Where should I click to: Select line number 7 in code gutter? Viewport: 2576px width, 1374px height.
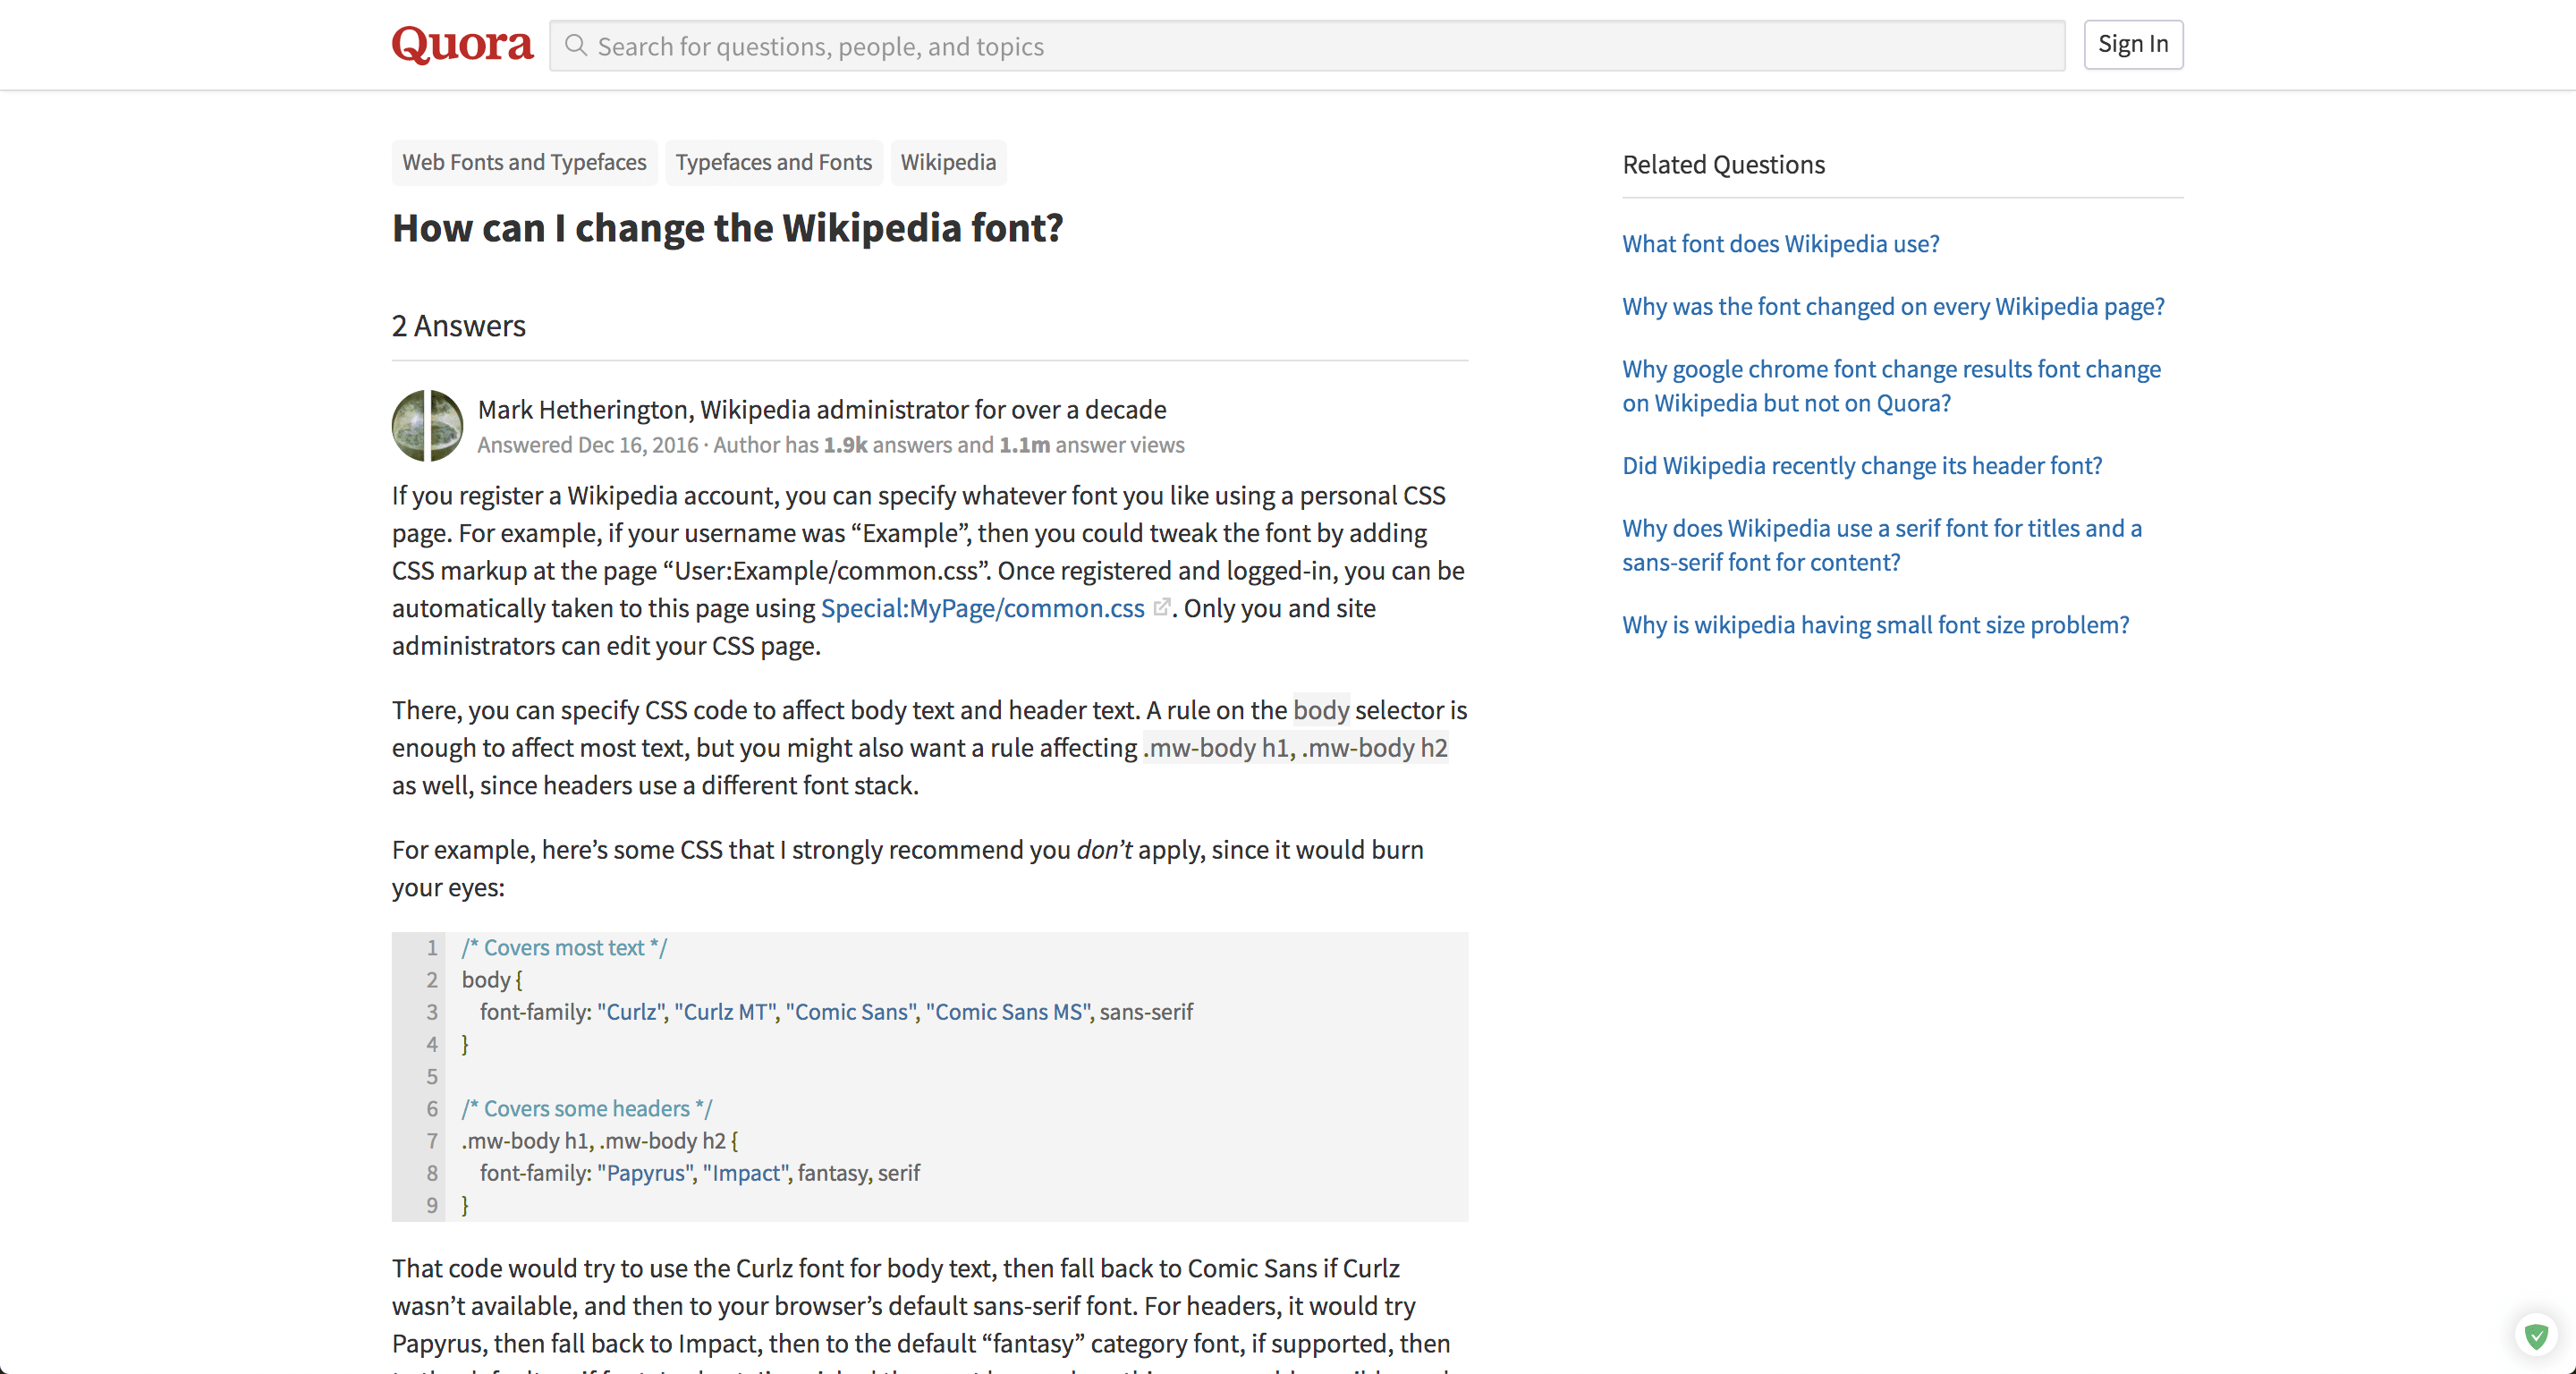(x=432, y=1140)
